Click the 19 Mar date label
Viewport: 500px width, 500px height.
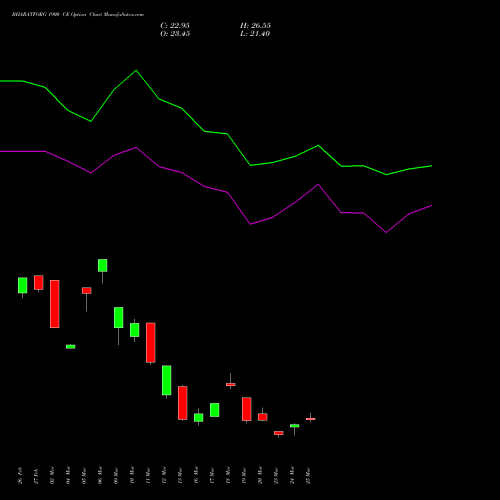tap(244, 475)
